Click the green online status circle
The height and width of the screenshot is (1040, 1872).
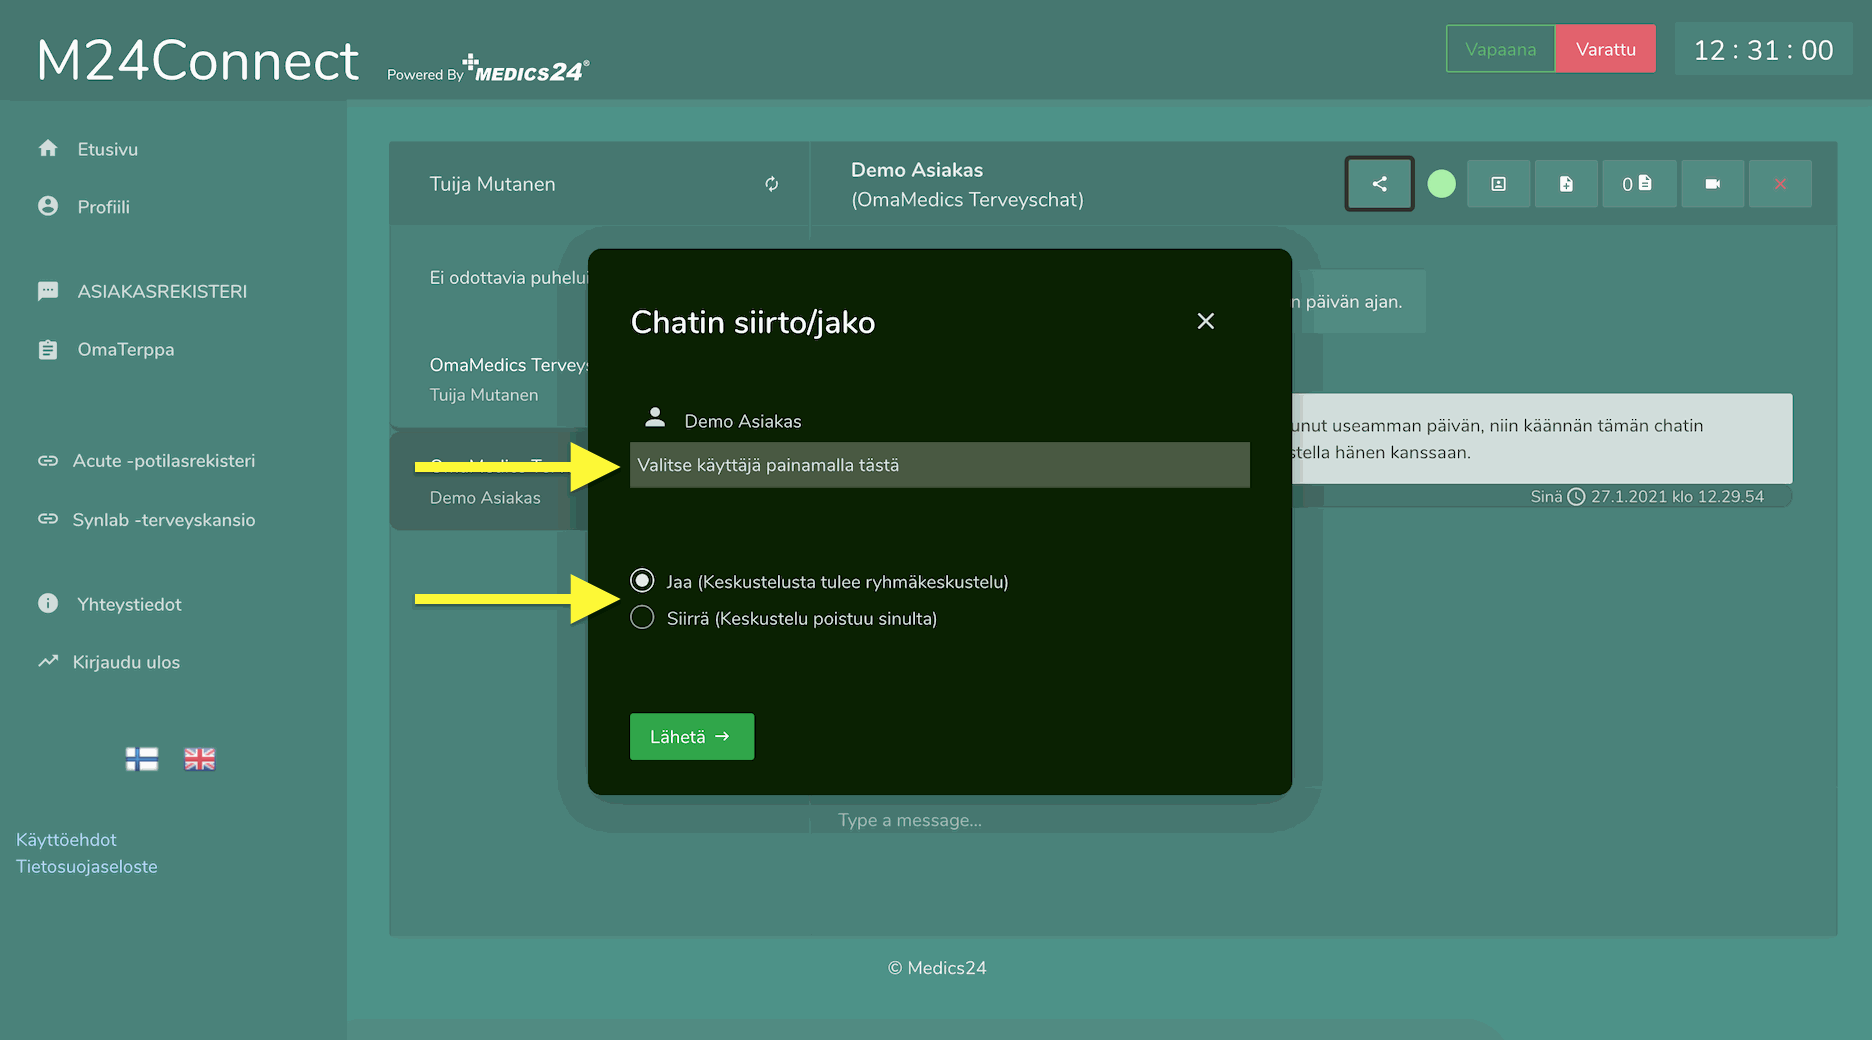coord(1441,184)
